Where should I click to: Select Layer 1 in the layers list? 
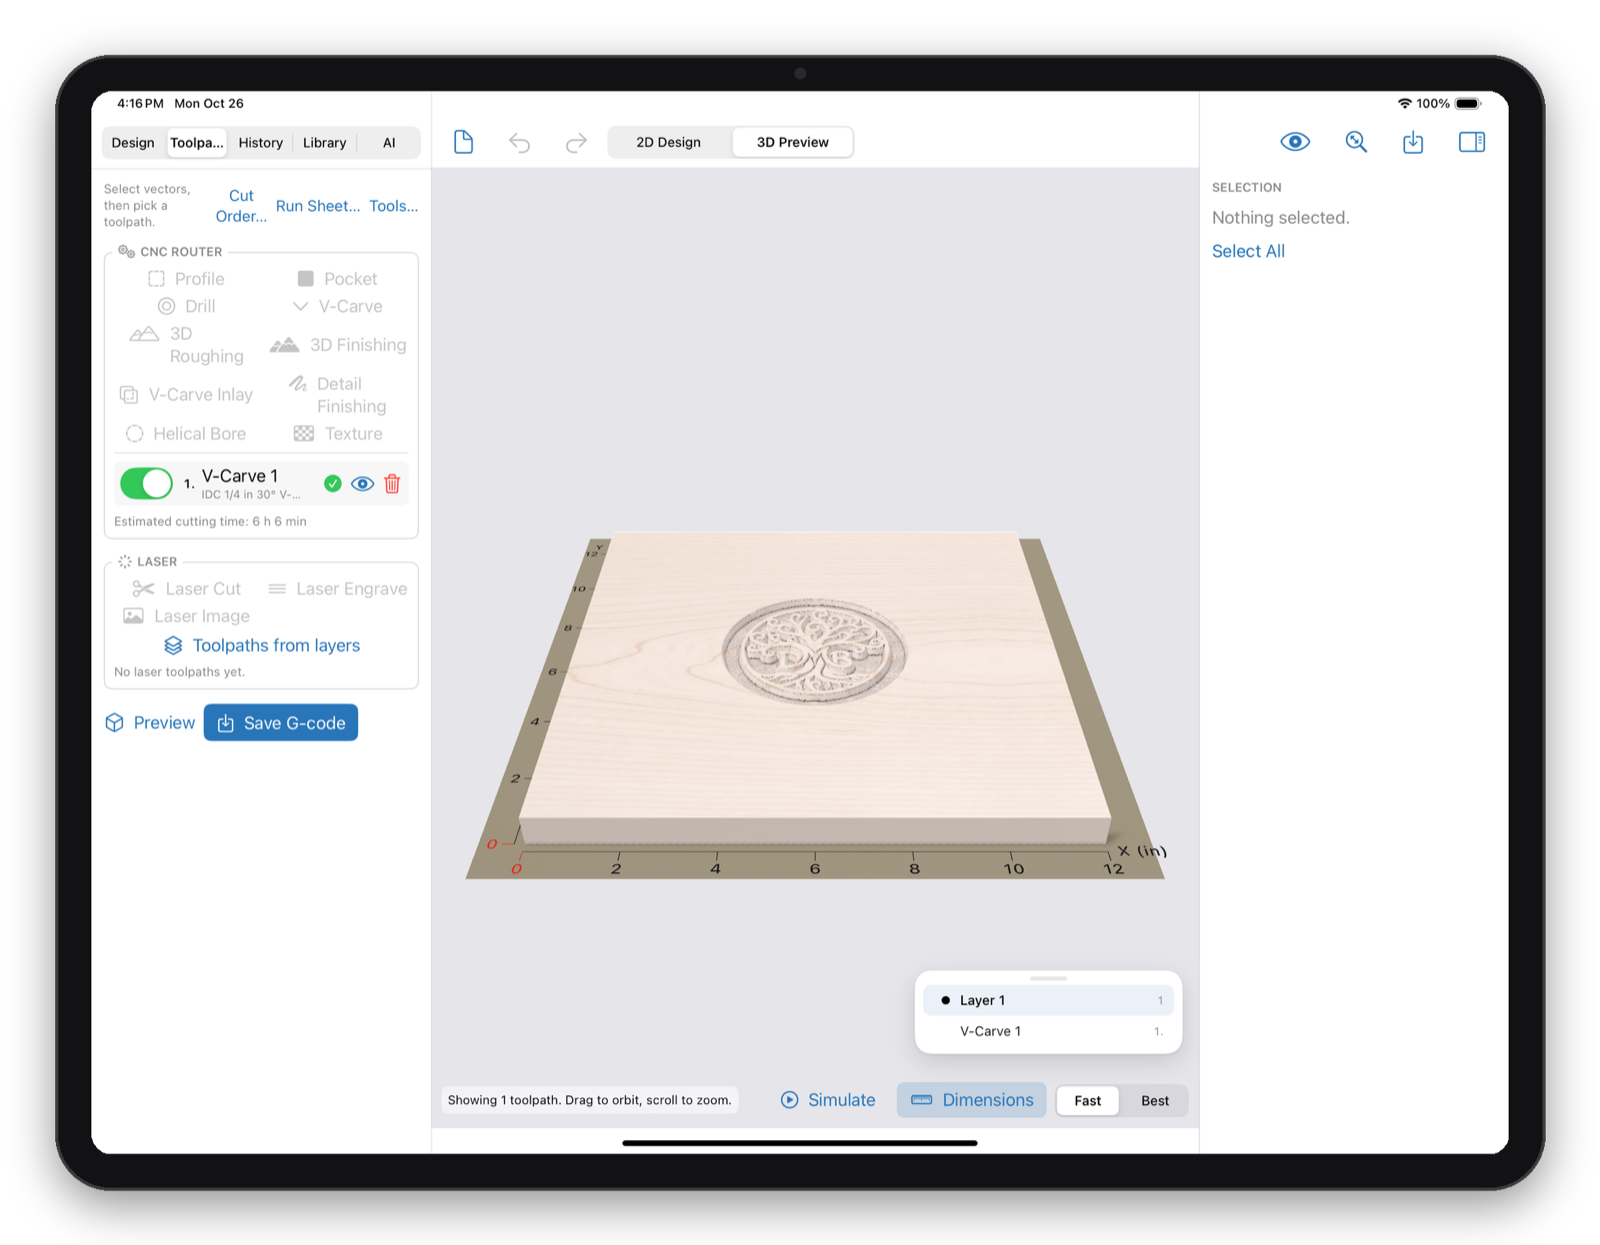click(x=1048, y=1000)
